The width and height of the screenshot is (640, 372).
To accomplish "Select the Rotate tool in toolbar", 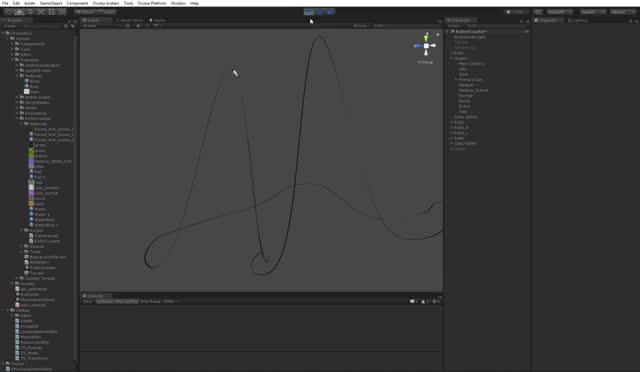I will point(30,12).
